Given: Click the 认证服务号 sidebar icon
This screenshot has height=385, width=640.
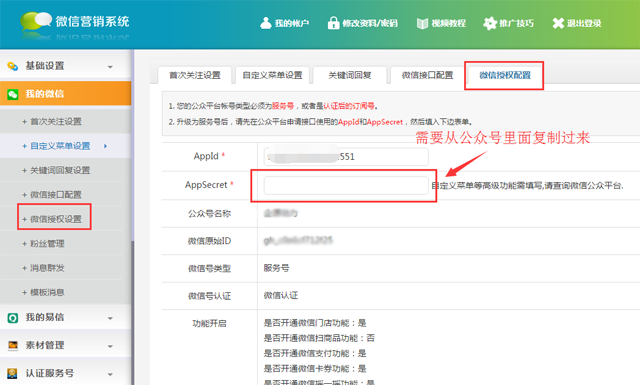Looking at the screenshot, I should point(13,373).
